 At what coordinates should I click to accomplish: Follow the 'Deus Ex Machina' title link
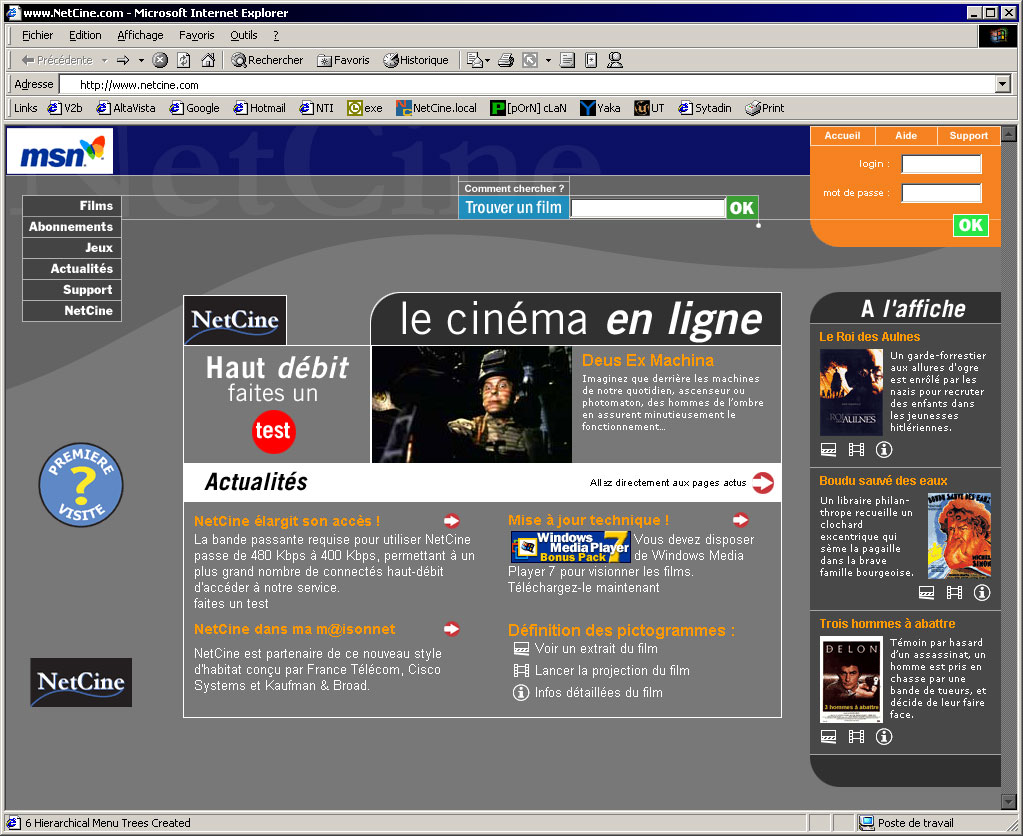647,360
